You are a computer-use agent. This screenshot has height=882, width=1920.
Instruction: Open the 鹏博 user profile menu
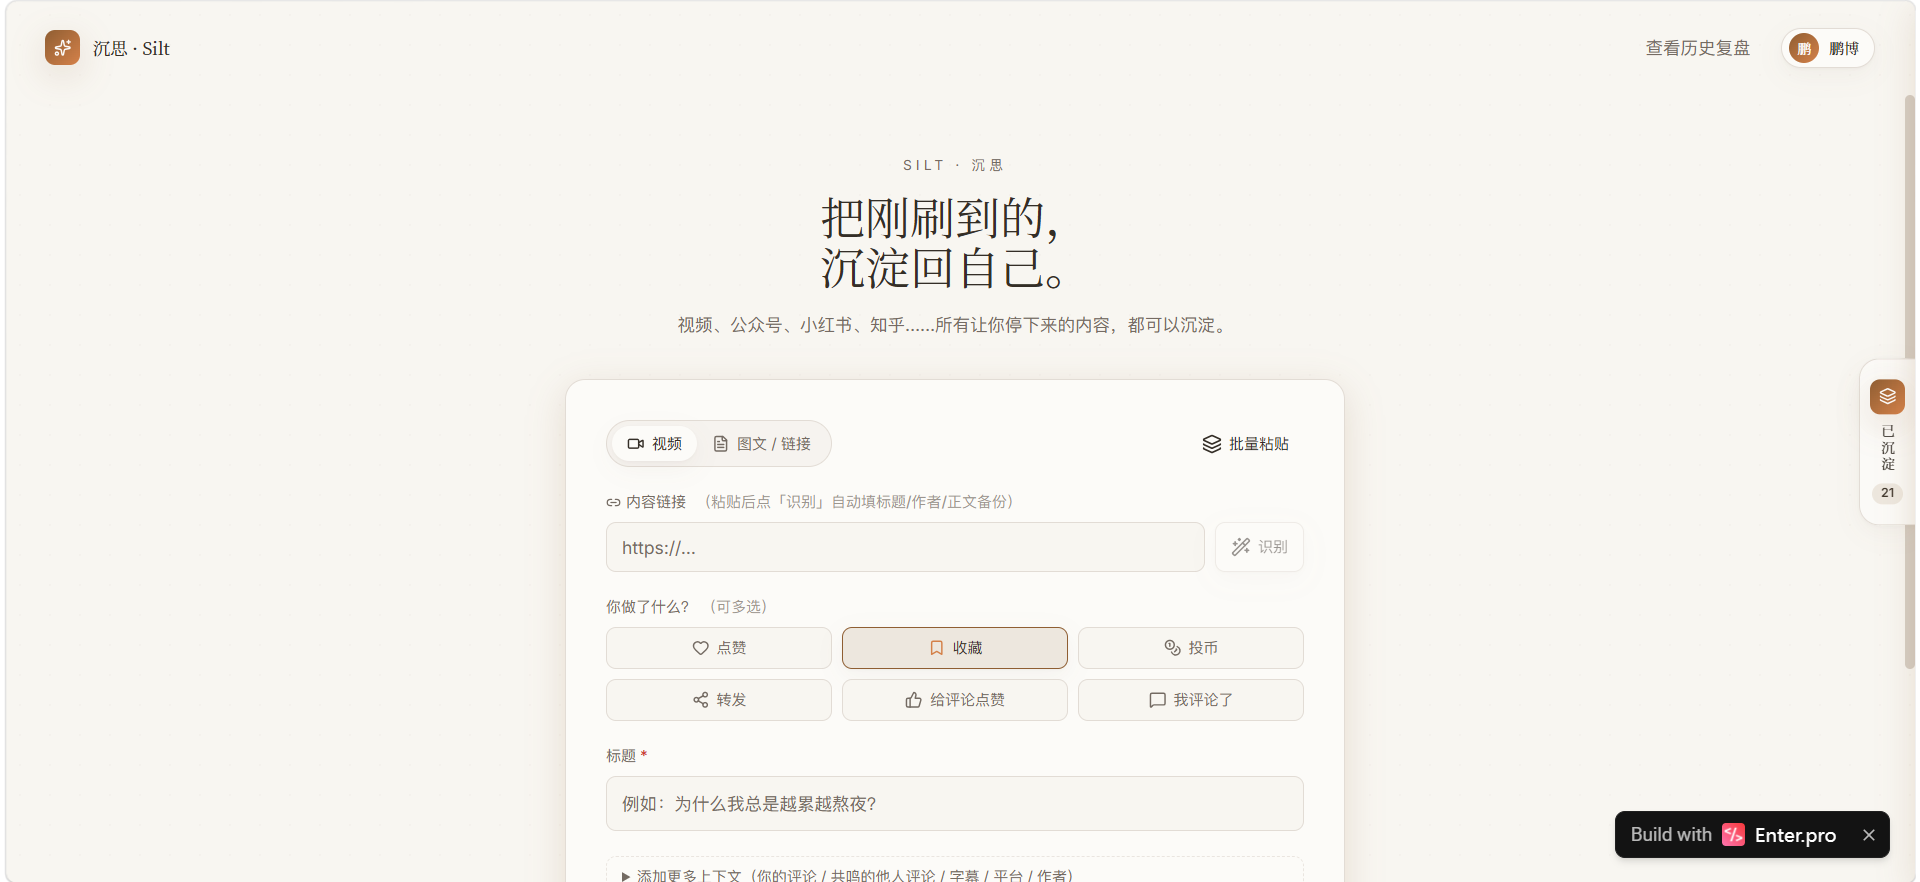pyautogui.click(x=1827, y=48)
